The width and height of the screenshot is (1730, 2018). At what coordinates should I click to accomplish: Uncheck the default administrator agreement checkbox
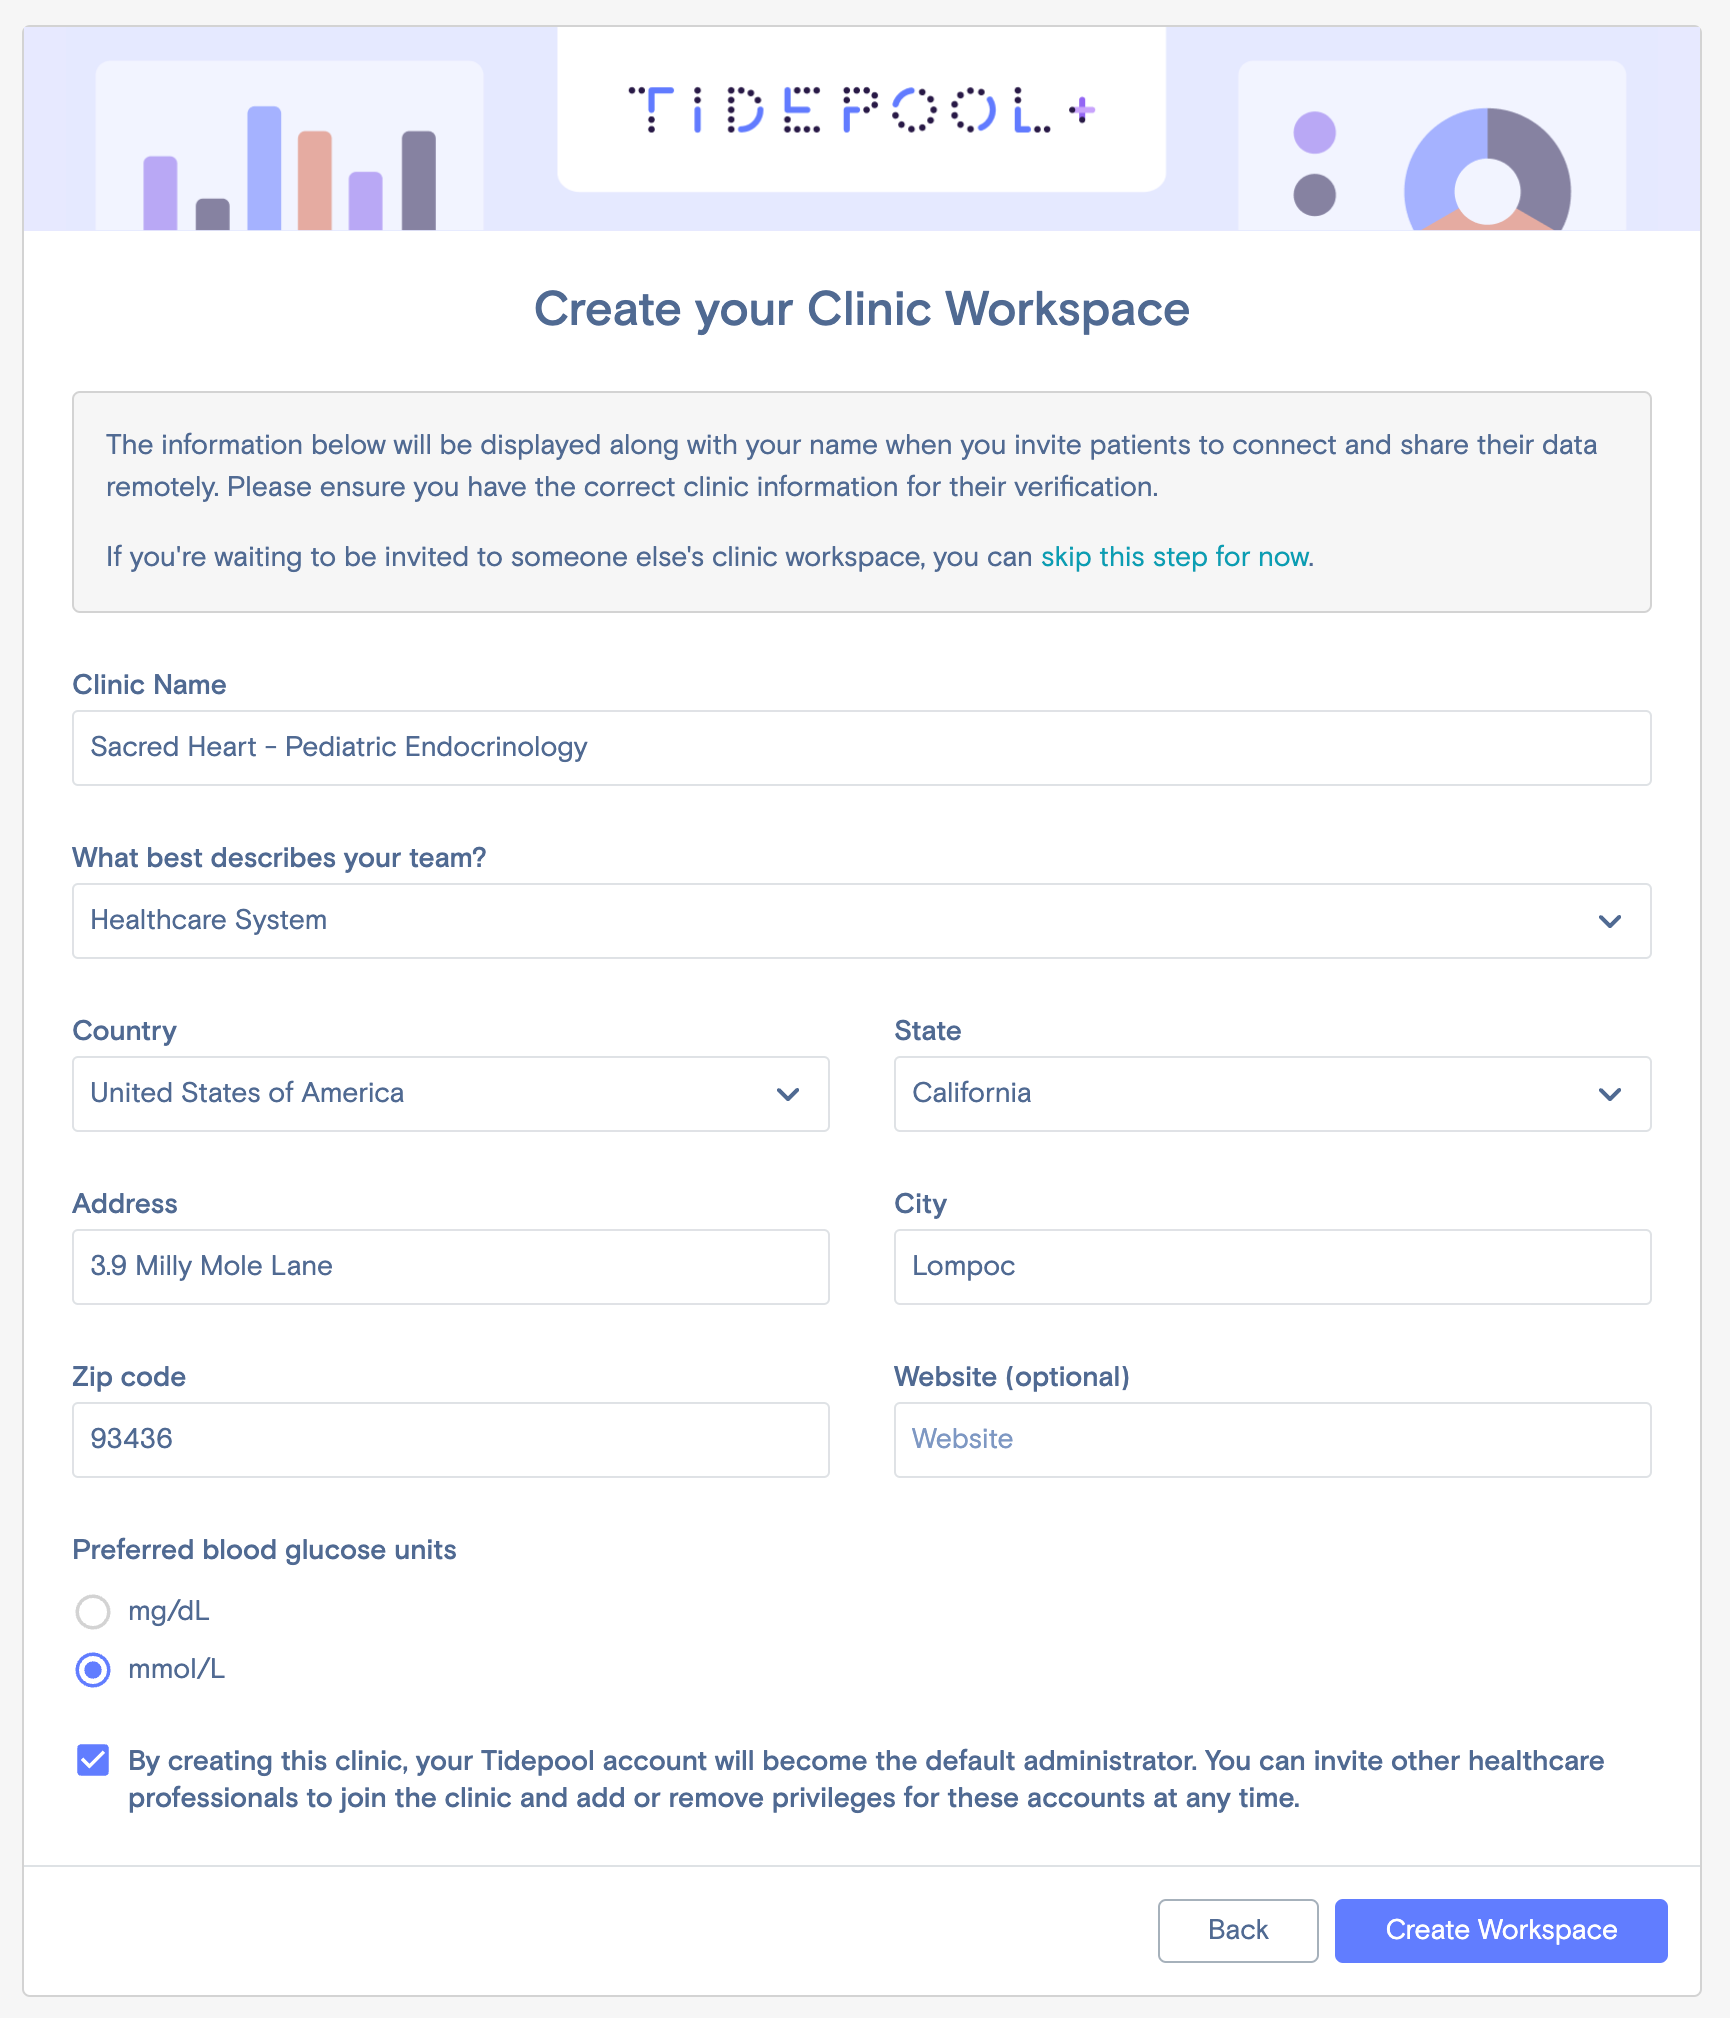tap(93, 1760)
